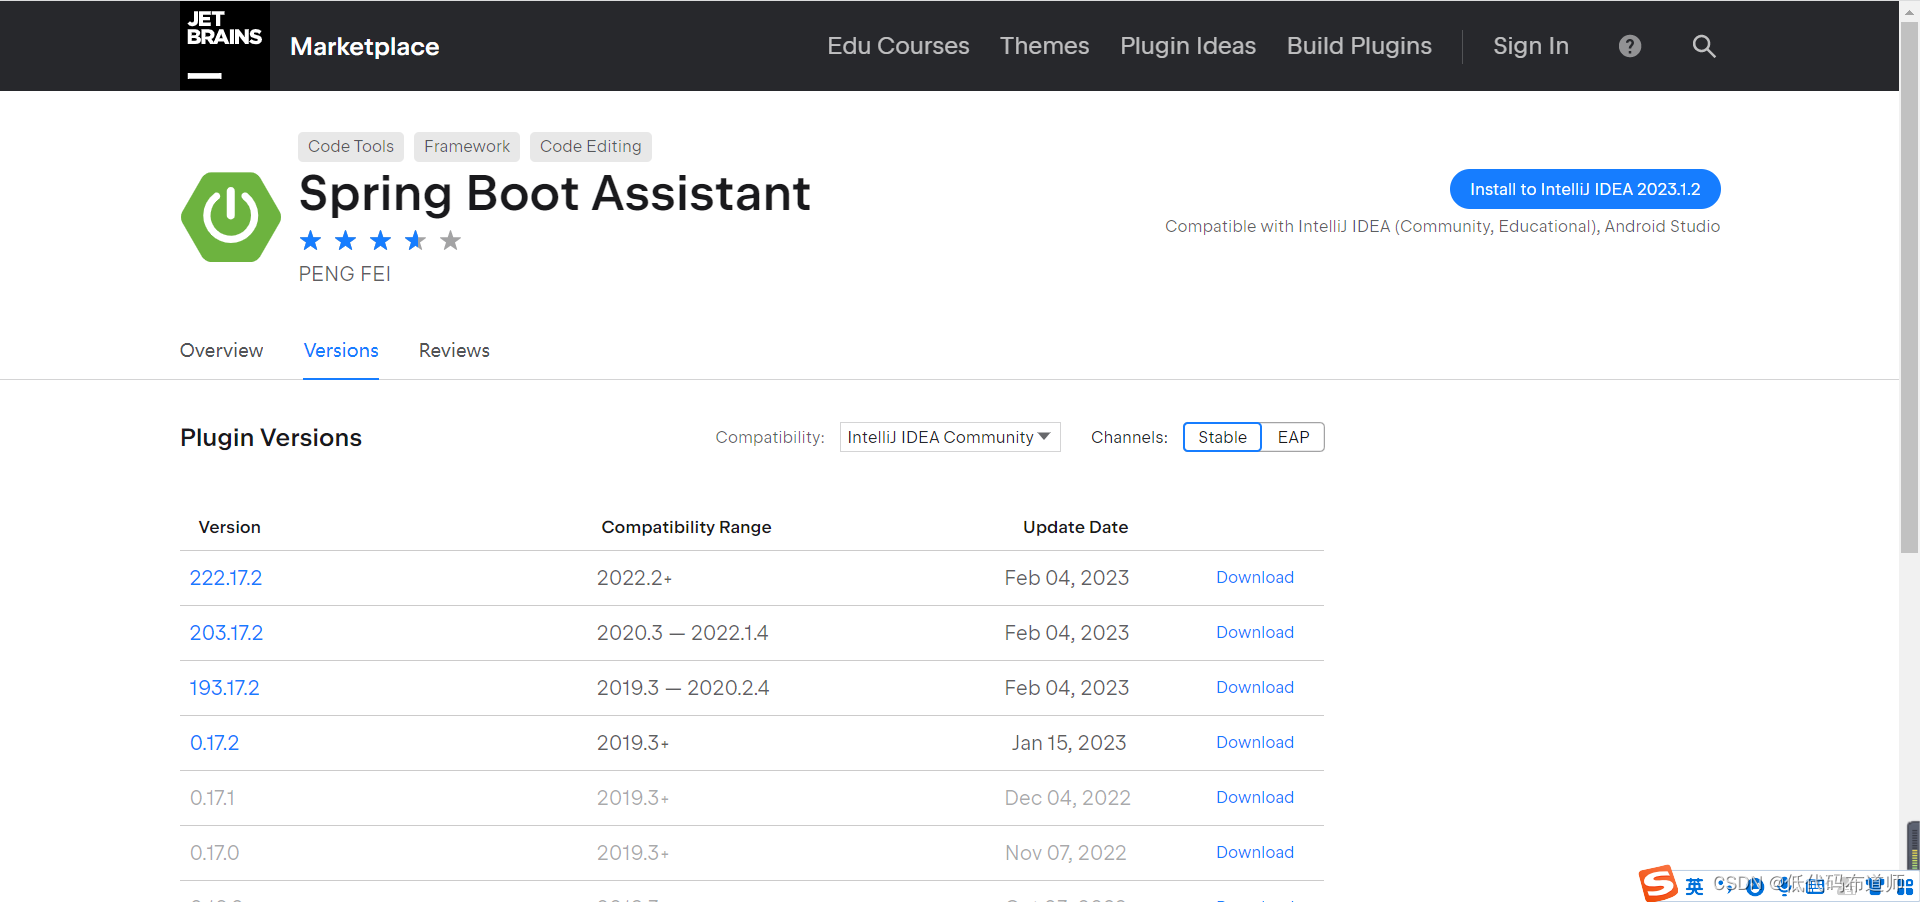Open version 0.17.1
The image size is (1920, 902).
[x=213, y=798]
